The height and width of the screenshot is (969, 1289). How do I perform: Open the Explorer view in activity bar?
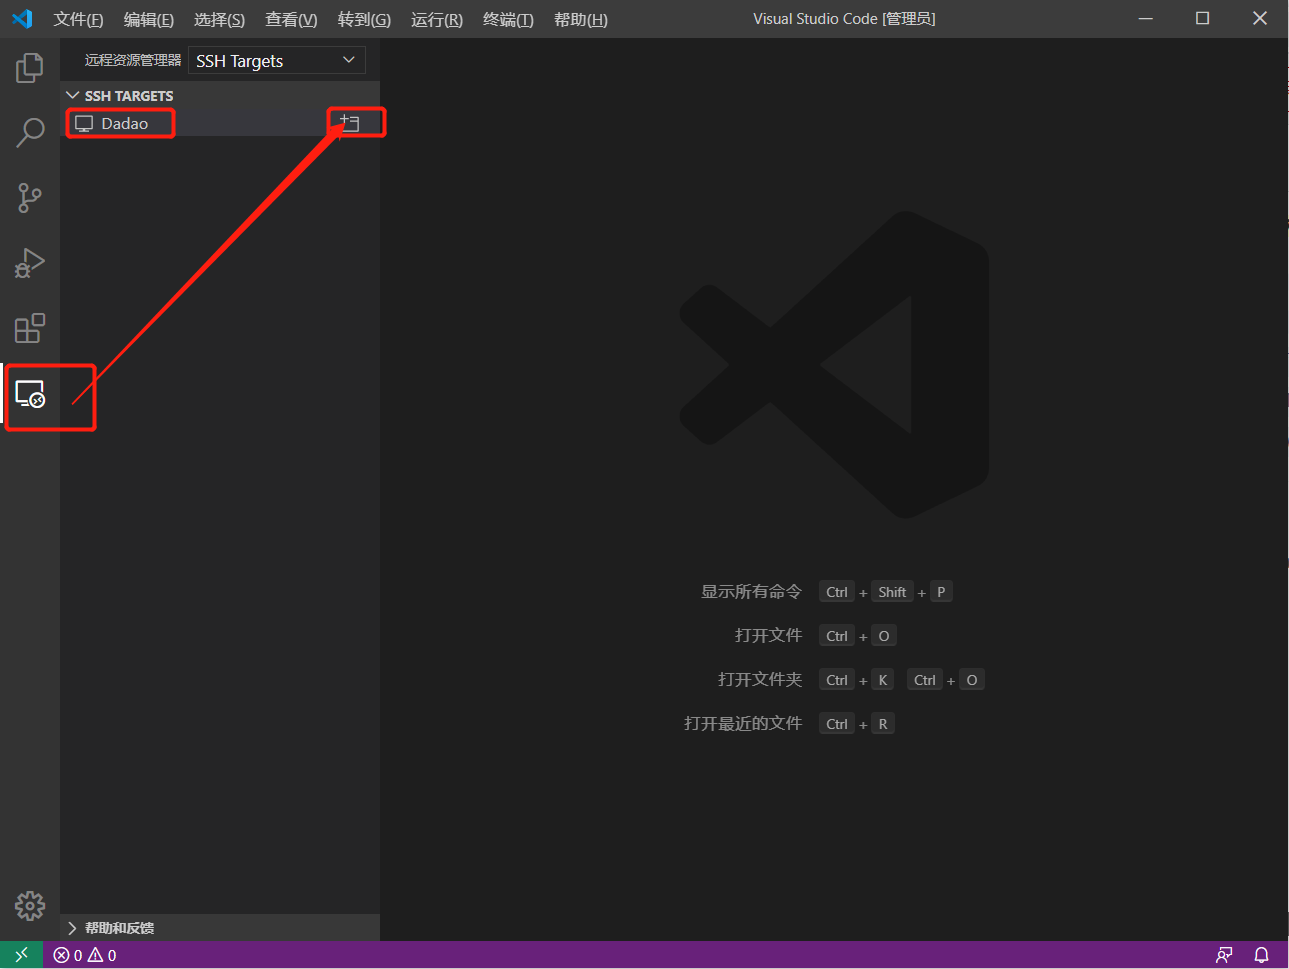30,68
